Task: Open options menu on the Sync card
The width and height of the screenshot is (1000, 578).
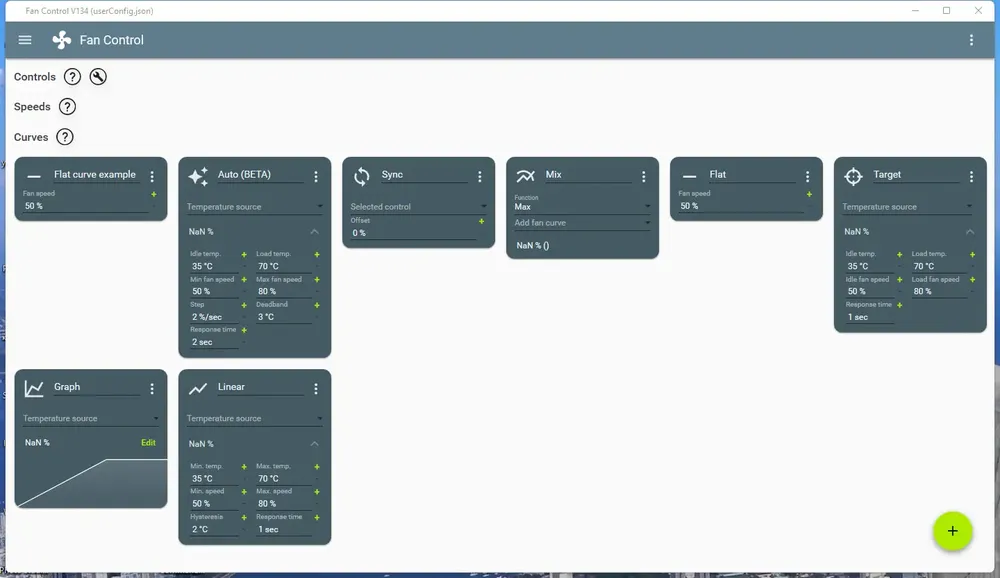Action: click(480, 176)
